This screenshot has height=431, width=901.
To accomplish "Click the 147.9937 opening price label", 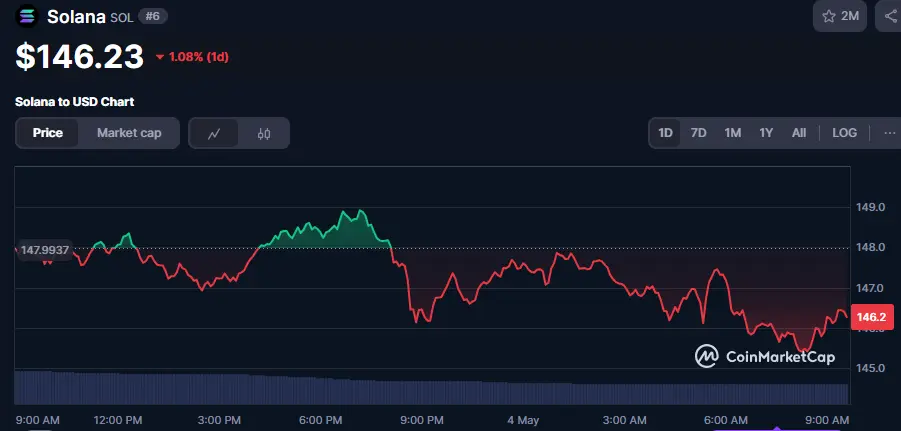I will 44,251.
